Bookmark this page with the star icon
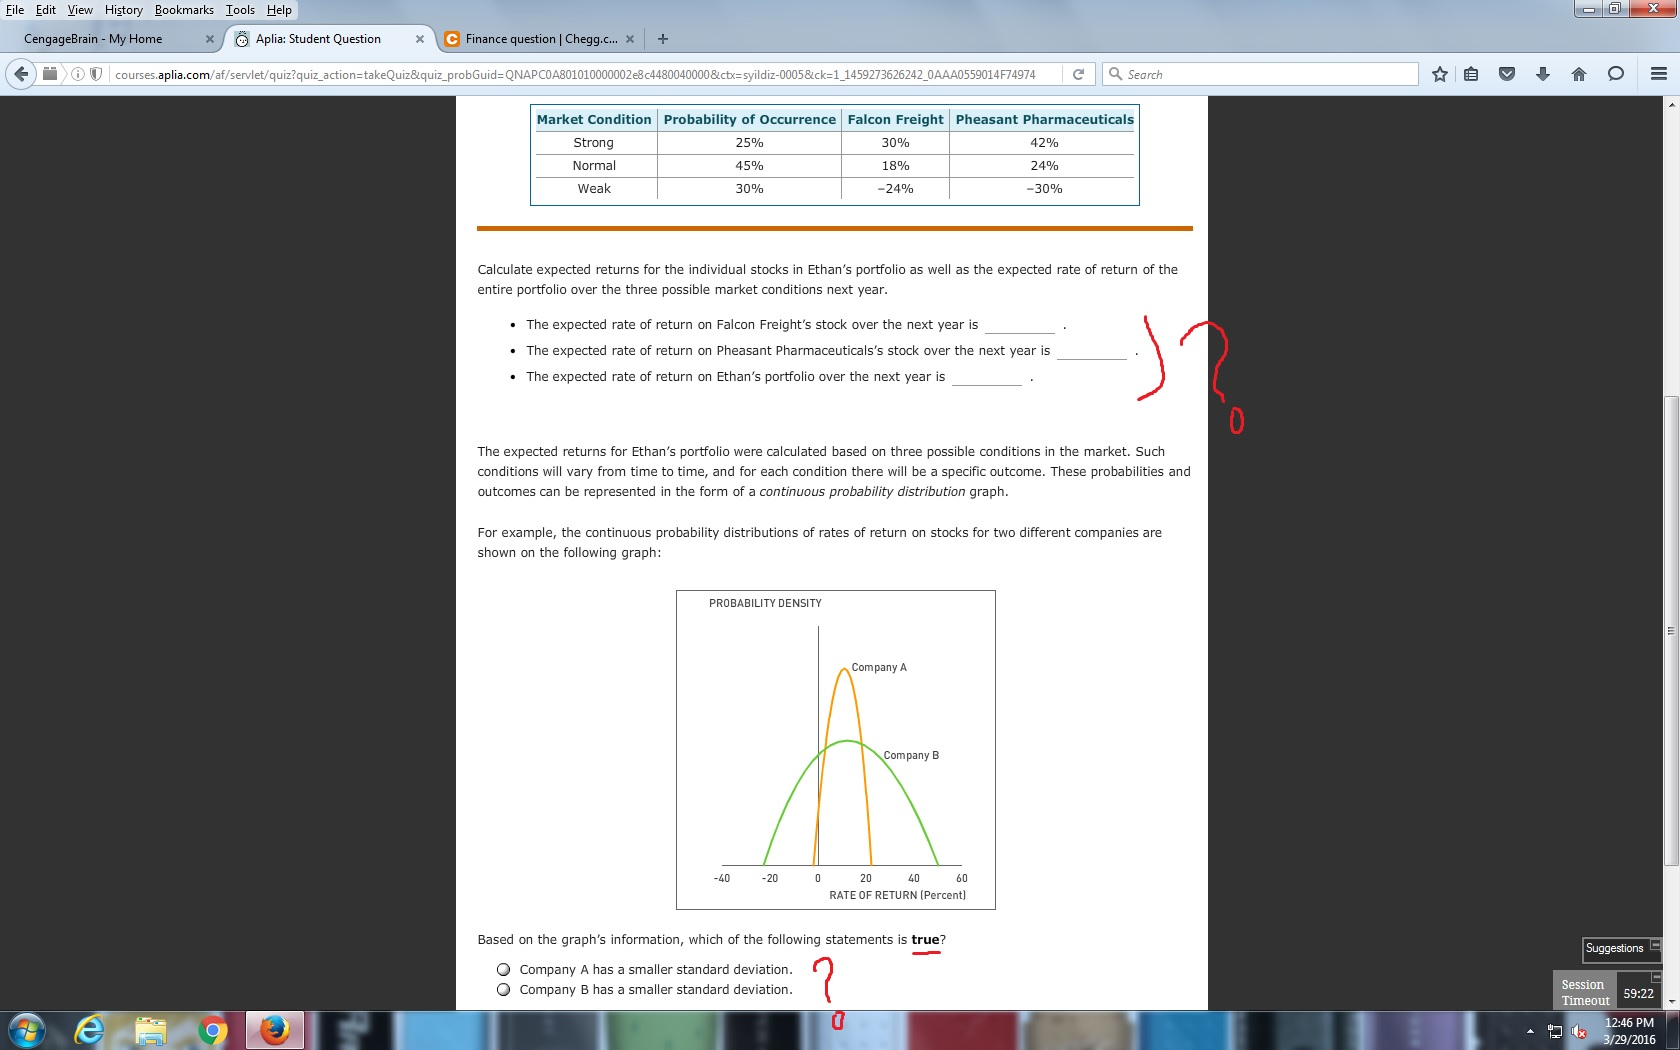The height and width of the screenshot is (1050, 1680). point(1439,73)
